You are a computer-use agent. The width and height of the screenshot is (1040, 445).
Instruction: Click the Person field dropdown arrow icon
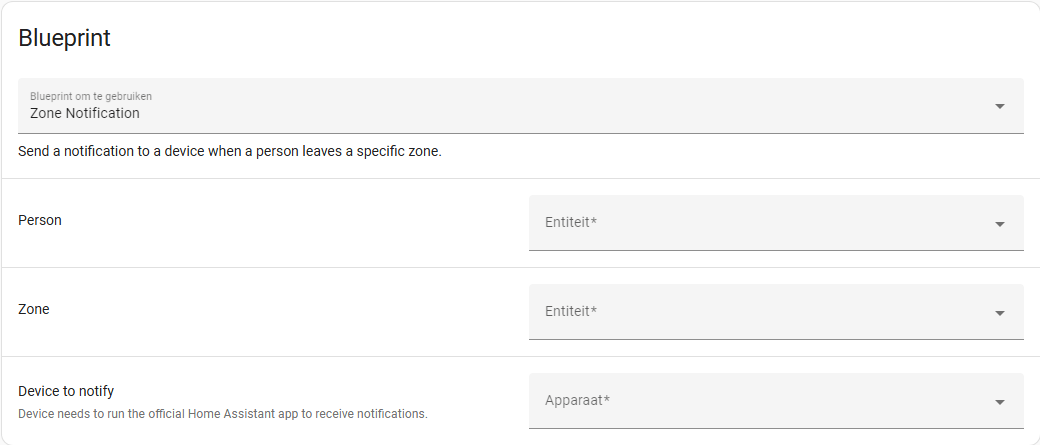coord(1000,224)
